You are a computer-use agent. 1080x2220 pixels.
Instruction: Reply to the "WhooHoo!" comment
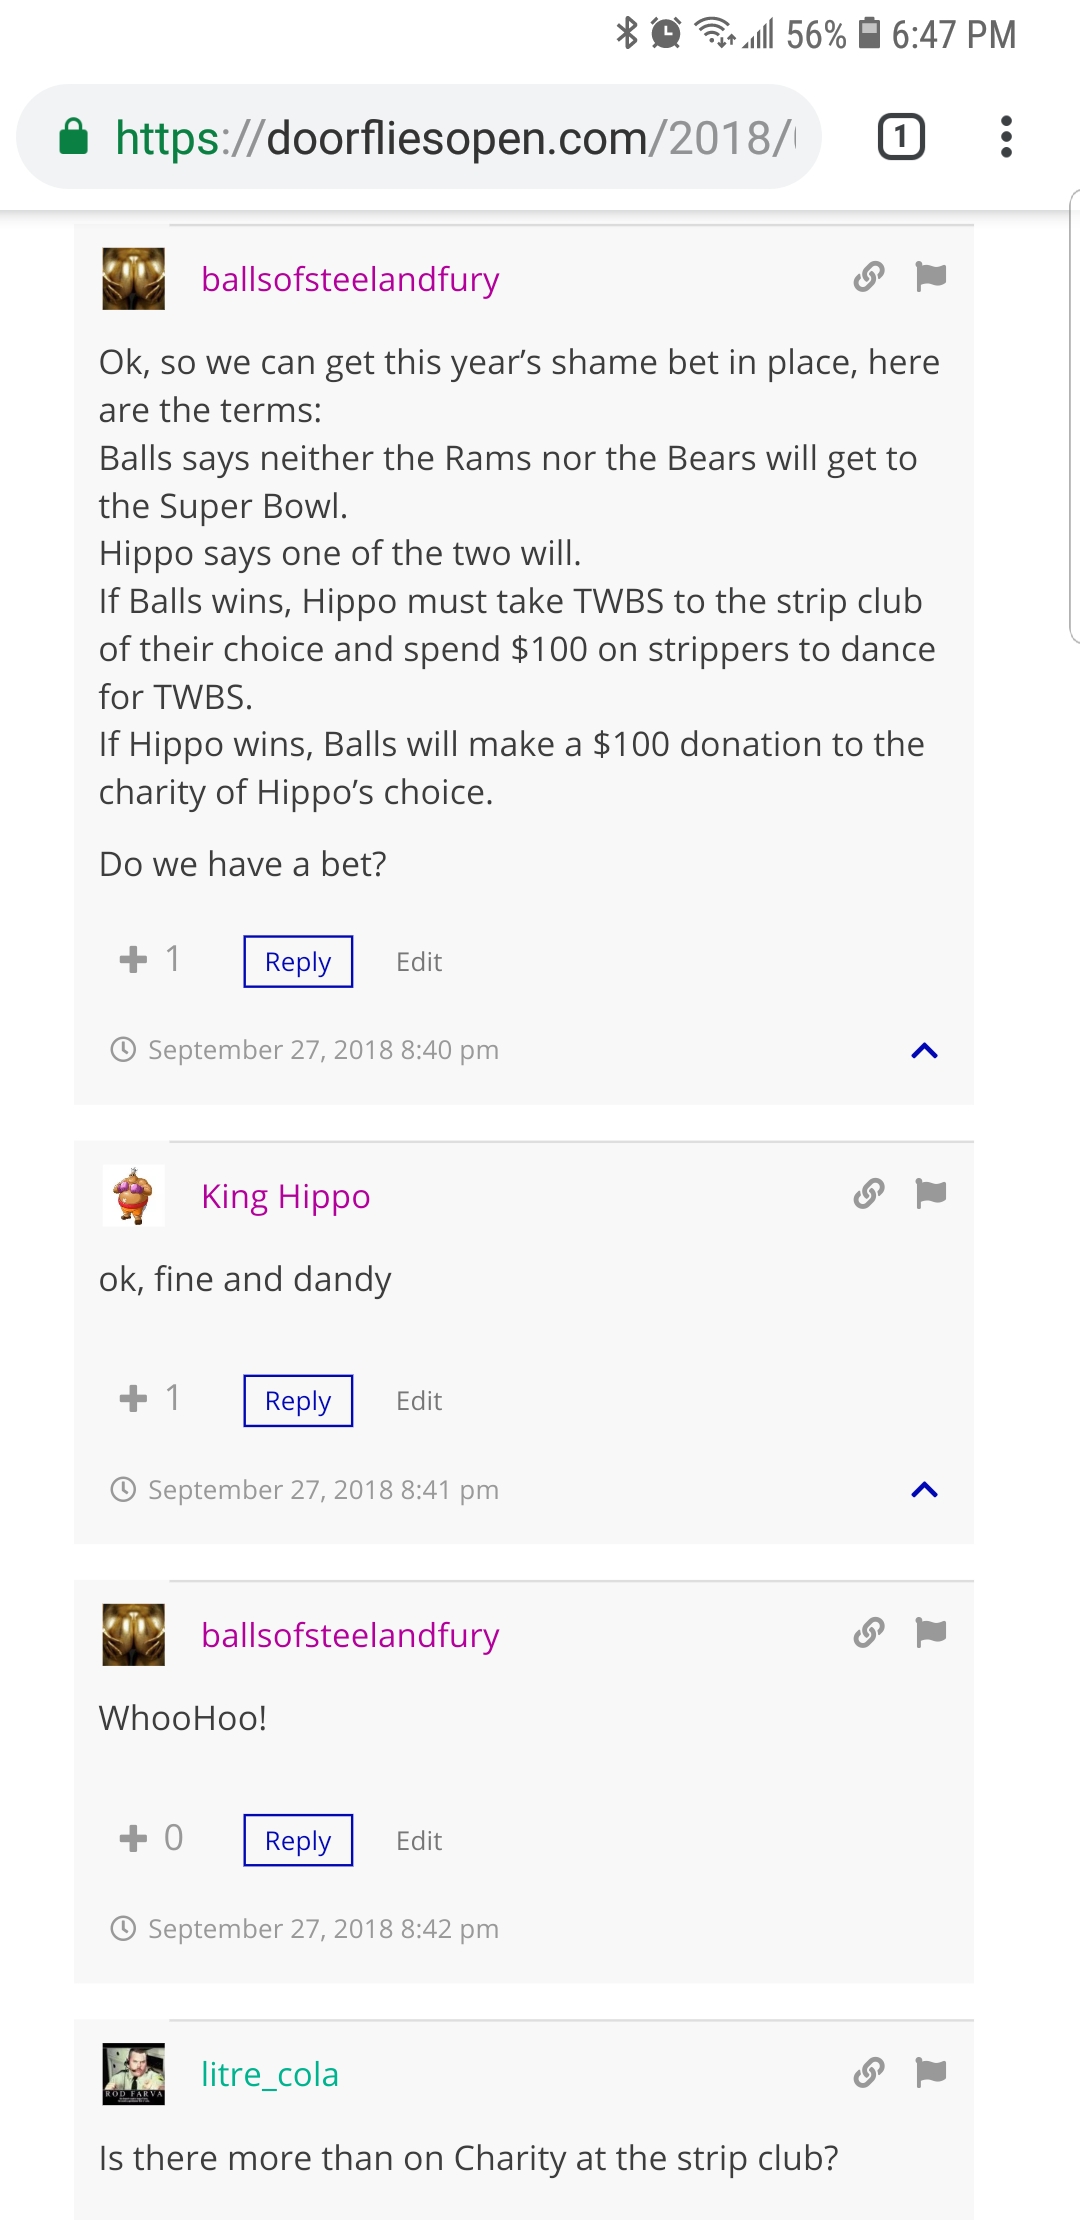coord(298,1840)
